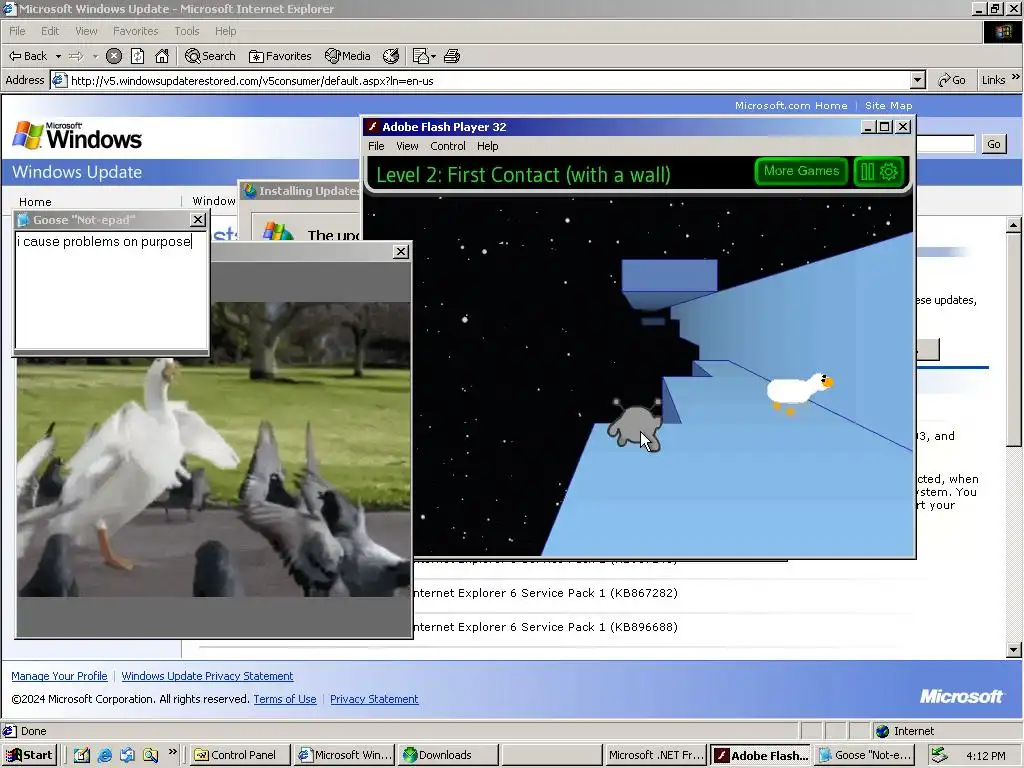The height and width of the screenshot is (768, 1024).
Task: Print the page with the printer icon
Action: point(452,56)
